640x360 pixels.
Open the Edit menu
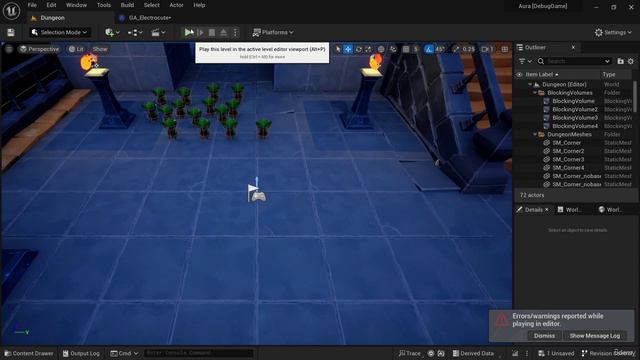51,5
